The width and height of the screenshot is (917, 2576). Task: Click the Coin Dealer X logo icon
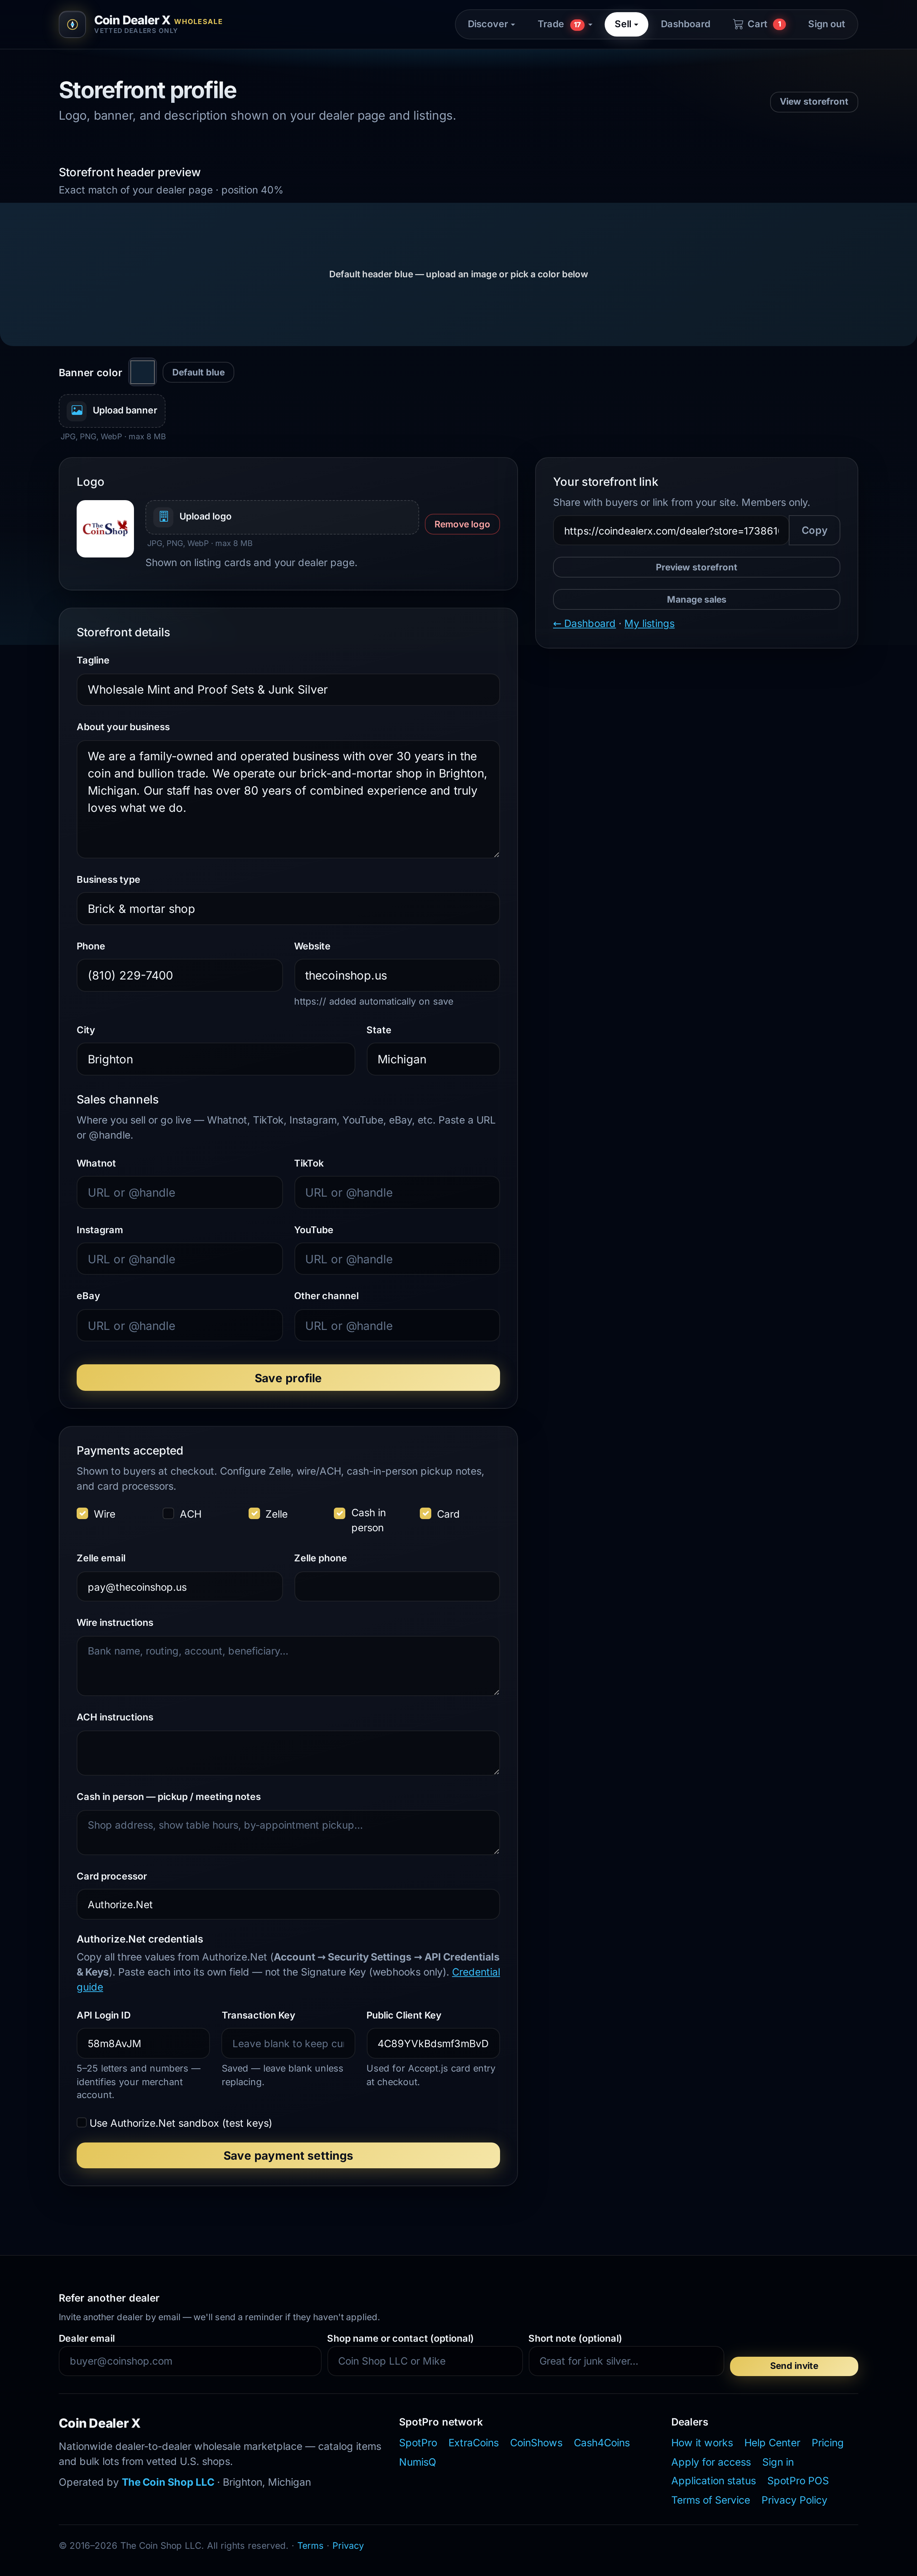pos(72,24)
